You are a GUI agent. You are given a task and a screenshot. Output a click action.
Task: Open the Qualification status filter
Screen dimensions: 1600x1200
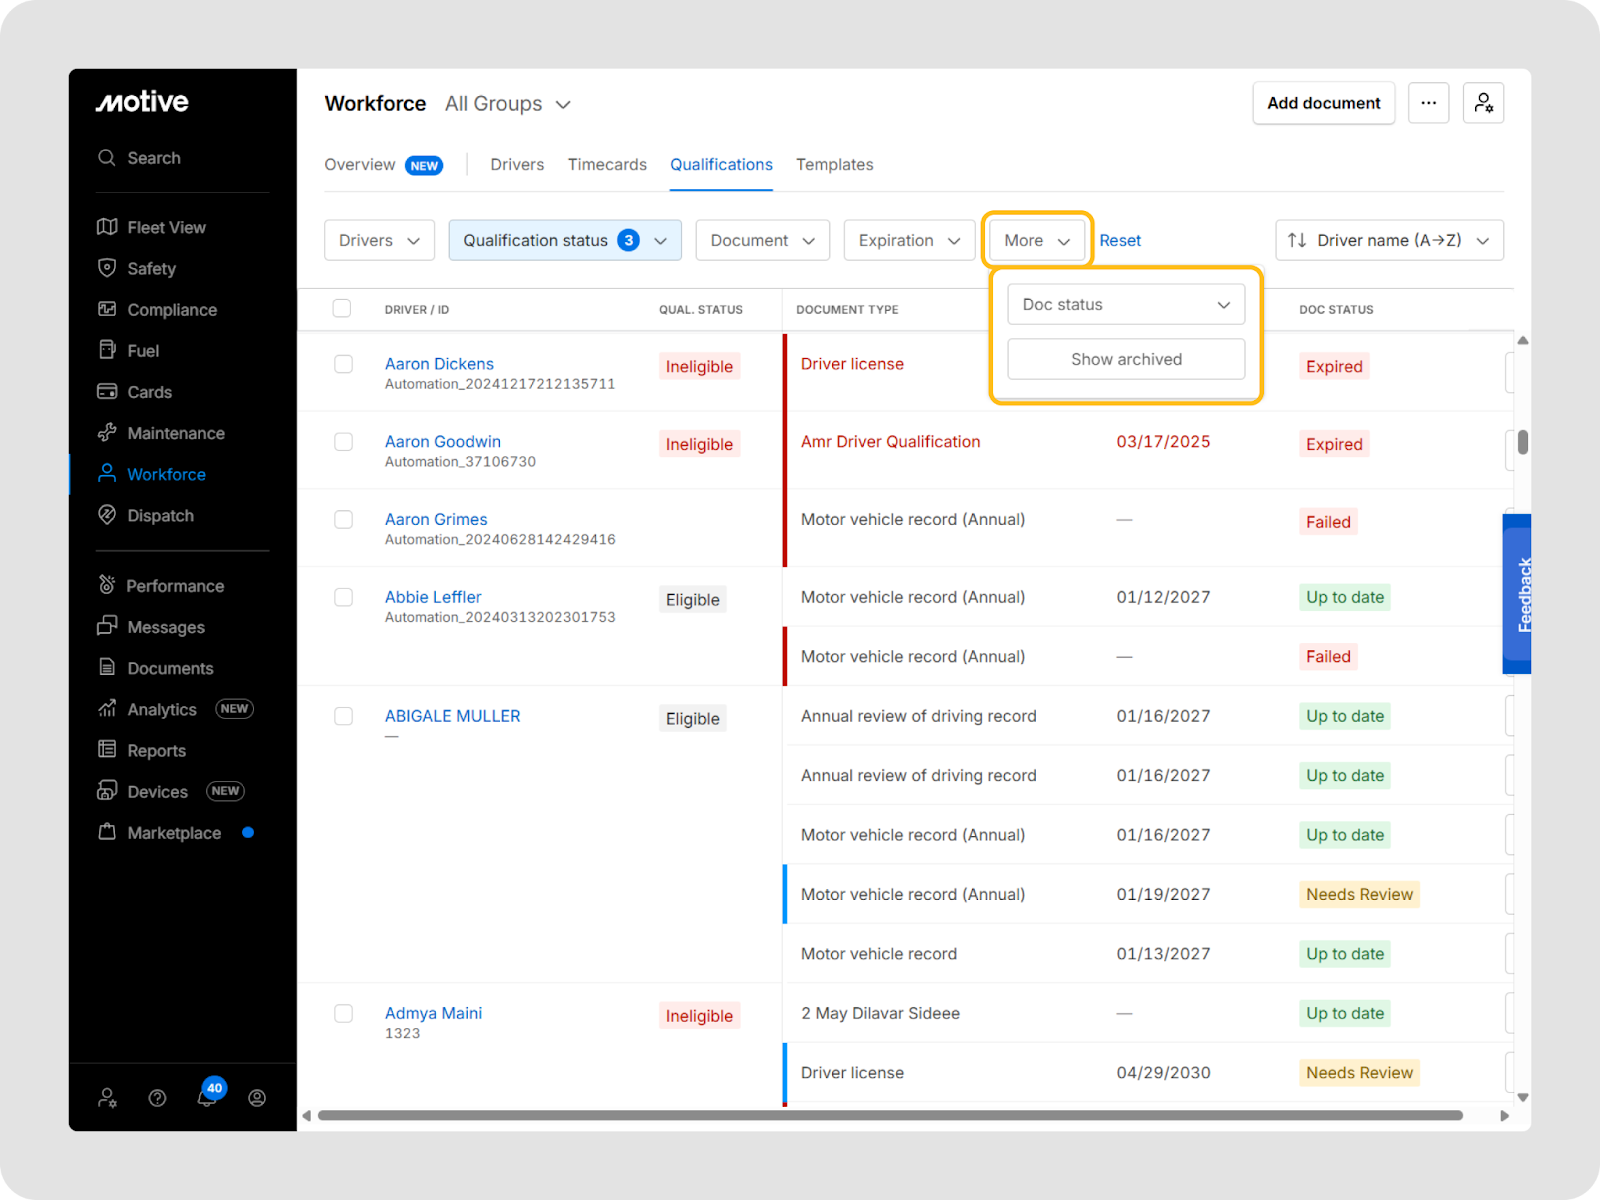point(565,240)
